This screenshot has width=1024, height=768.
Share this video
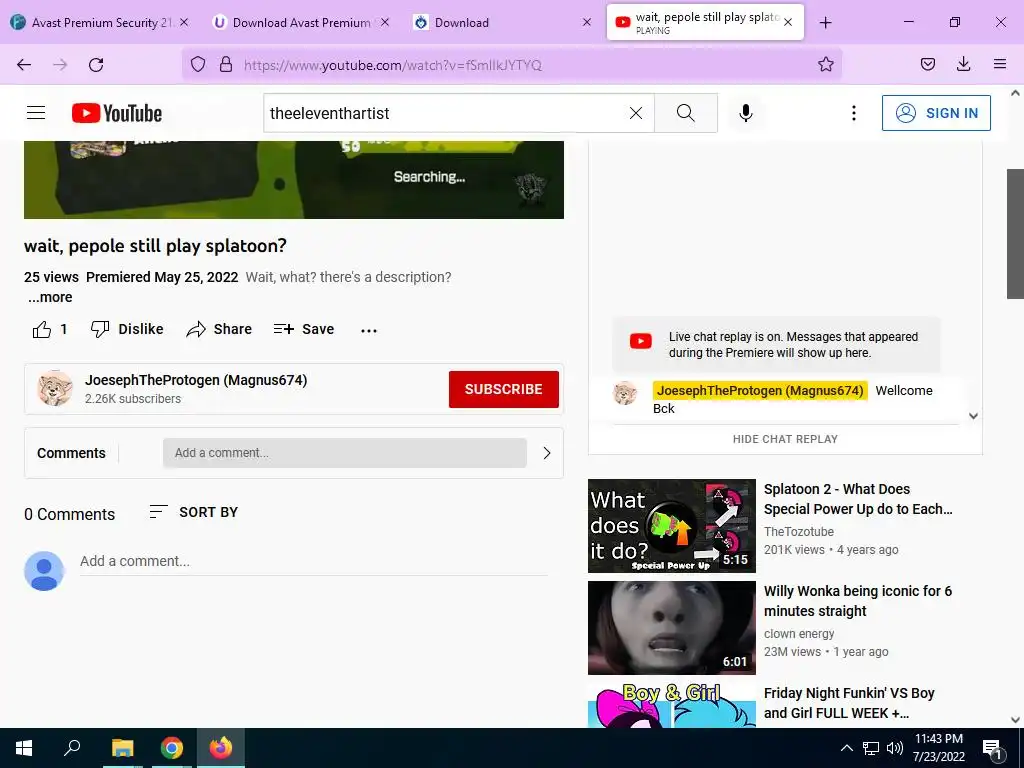tap(219, 329)
